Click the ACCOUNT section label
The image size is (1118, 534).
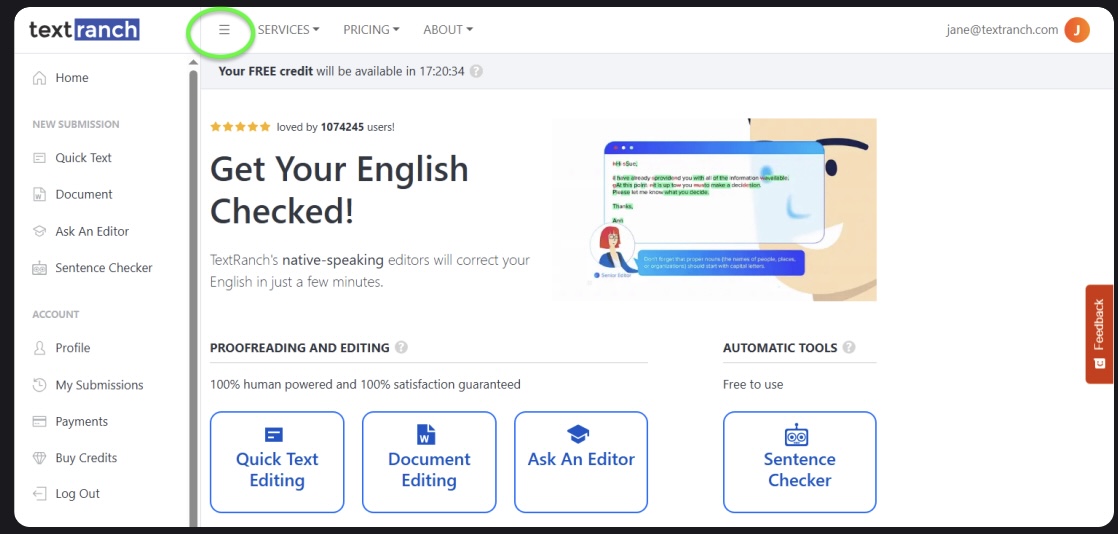(x=56, y=314)
